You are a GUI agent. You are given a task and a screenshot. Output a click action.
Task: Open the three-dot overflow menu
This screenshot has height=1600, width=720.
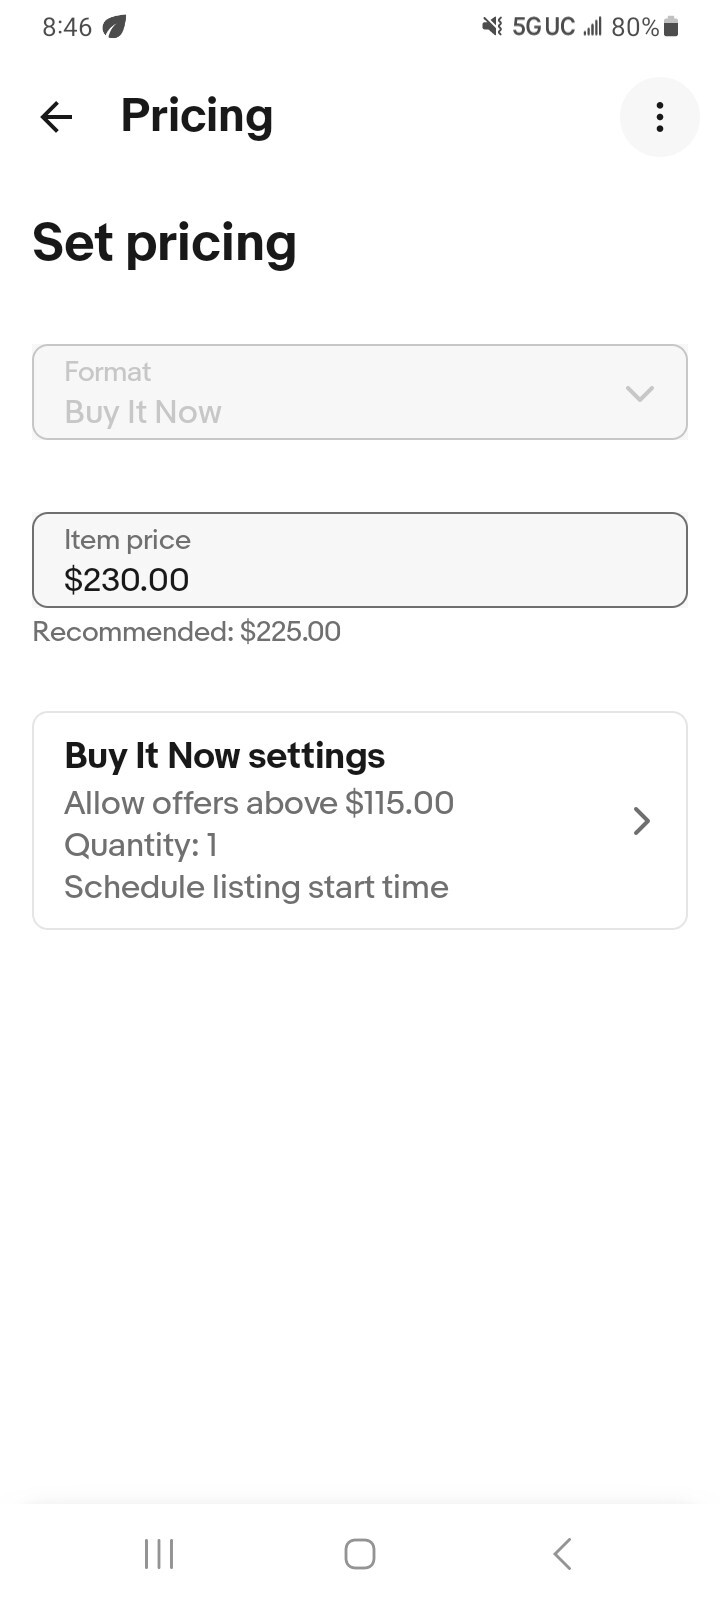point(660,117)
